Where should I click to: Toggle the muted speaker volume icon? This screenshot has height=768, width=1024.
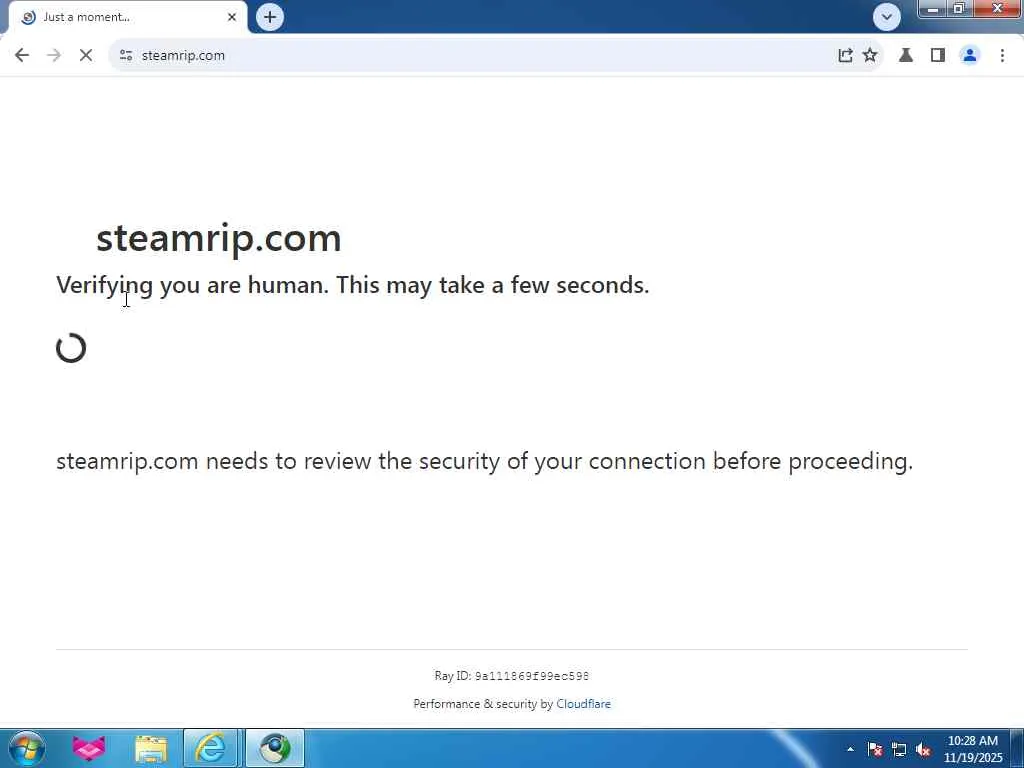(x=923, y=750)
